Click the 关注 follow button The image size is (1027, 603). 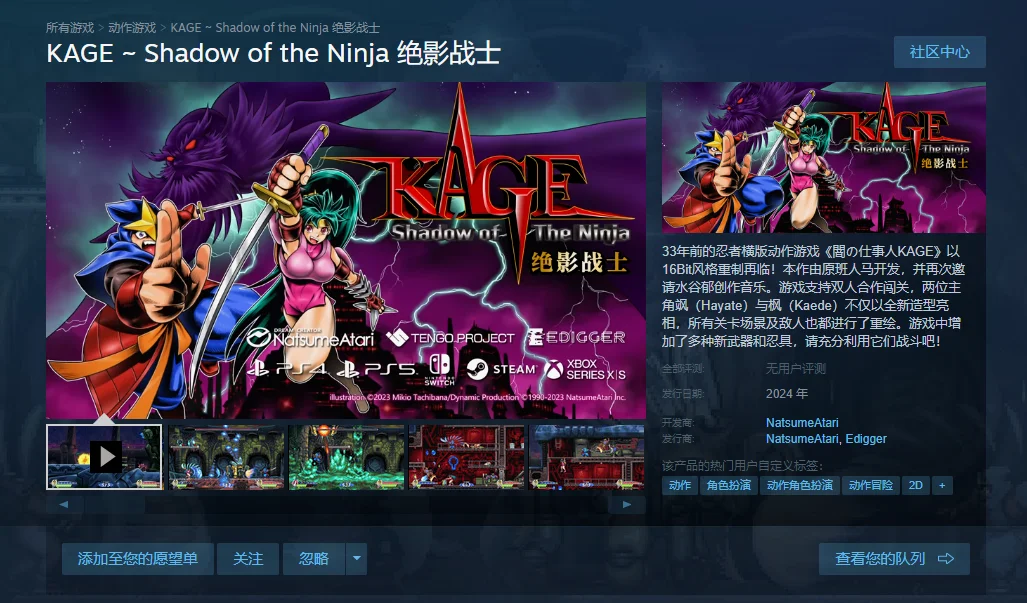[248, 558]
